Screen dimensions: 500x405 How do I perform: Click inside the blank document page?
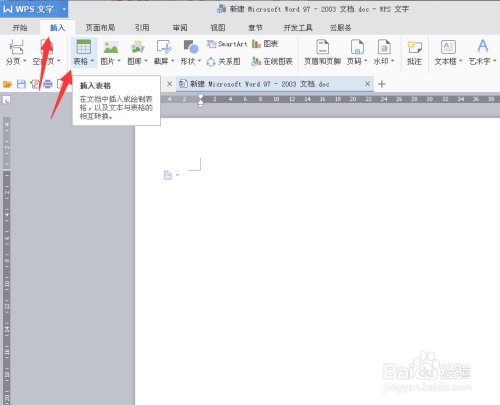click(x=317, y=260)
